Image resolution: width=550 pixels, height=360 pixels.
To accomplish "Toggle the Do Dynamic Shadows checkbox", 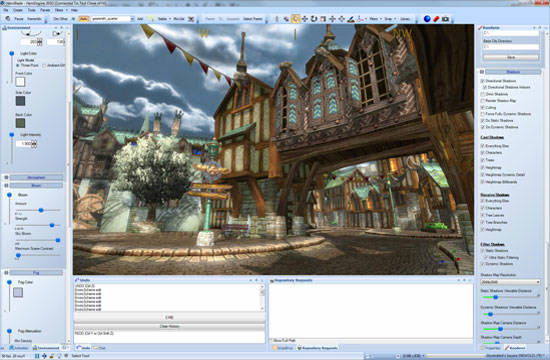I will (x=483, y=127).
